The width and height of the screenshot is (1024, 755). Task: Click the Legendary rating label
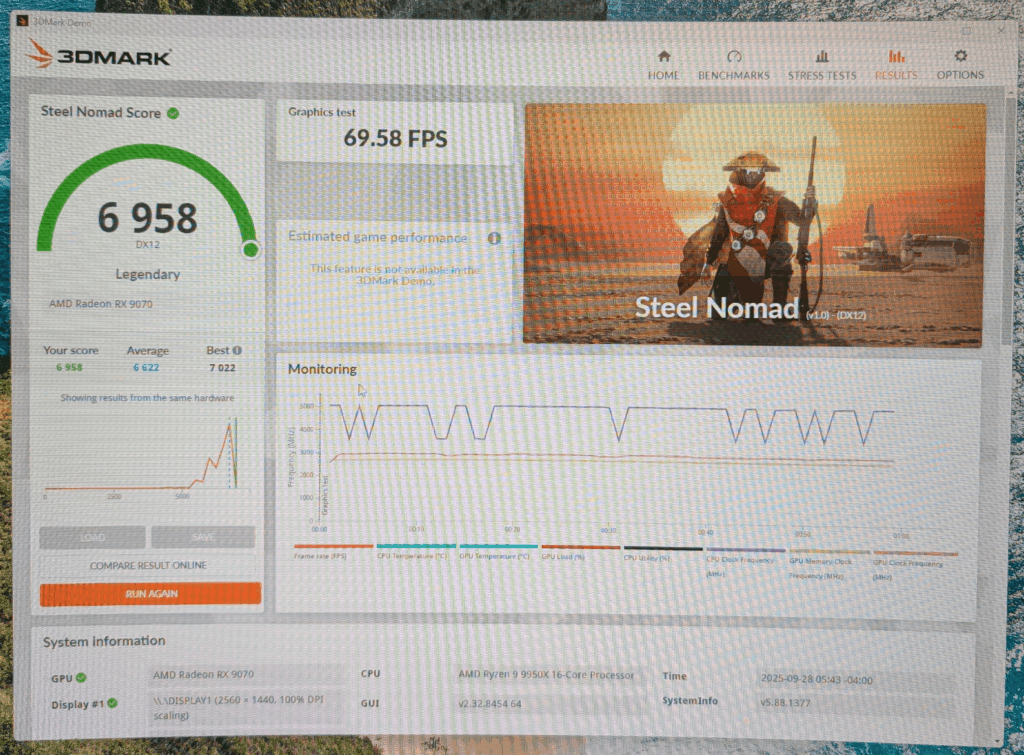[x=148, y=274]
